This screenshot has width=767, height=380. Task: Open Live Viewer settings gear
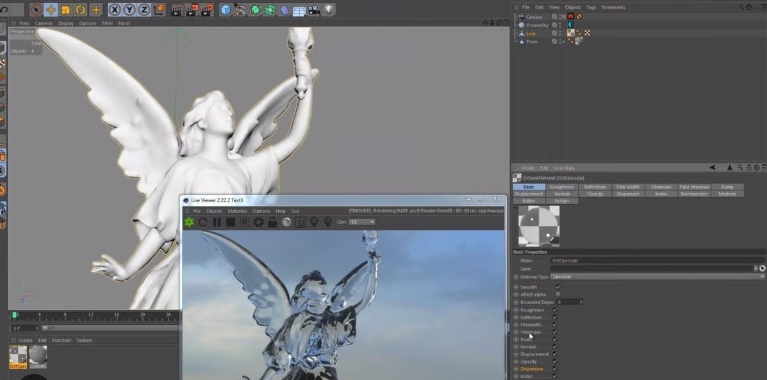point(258,223)
